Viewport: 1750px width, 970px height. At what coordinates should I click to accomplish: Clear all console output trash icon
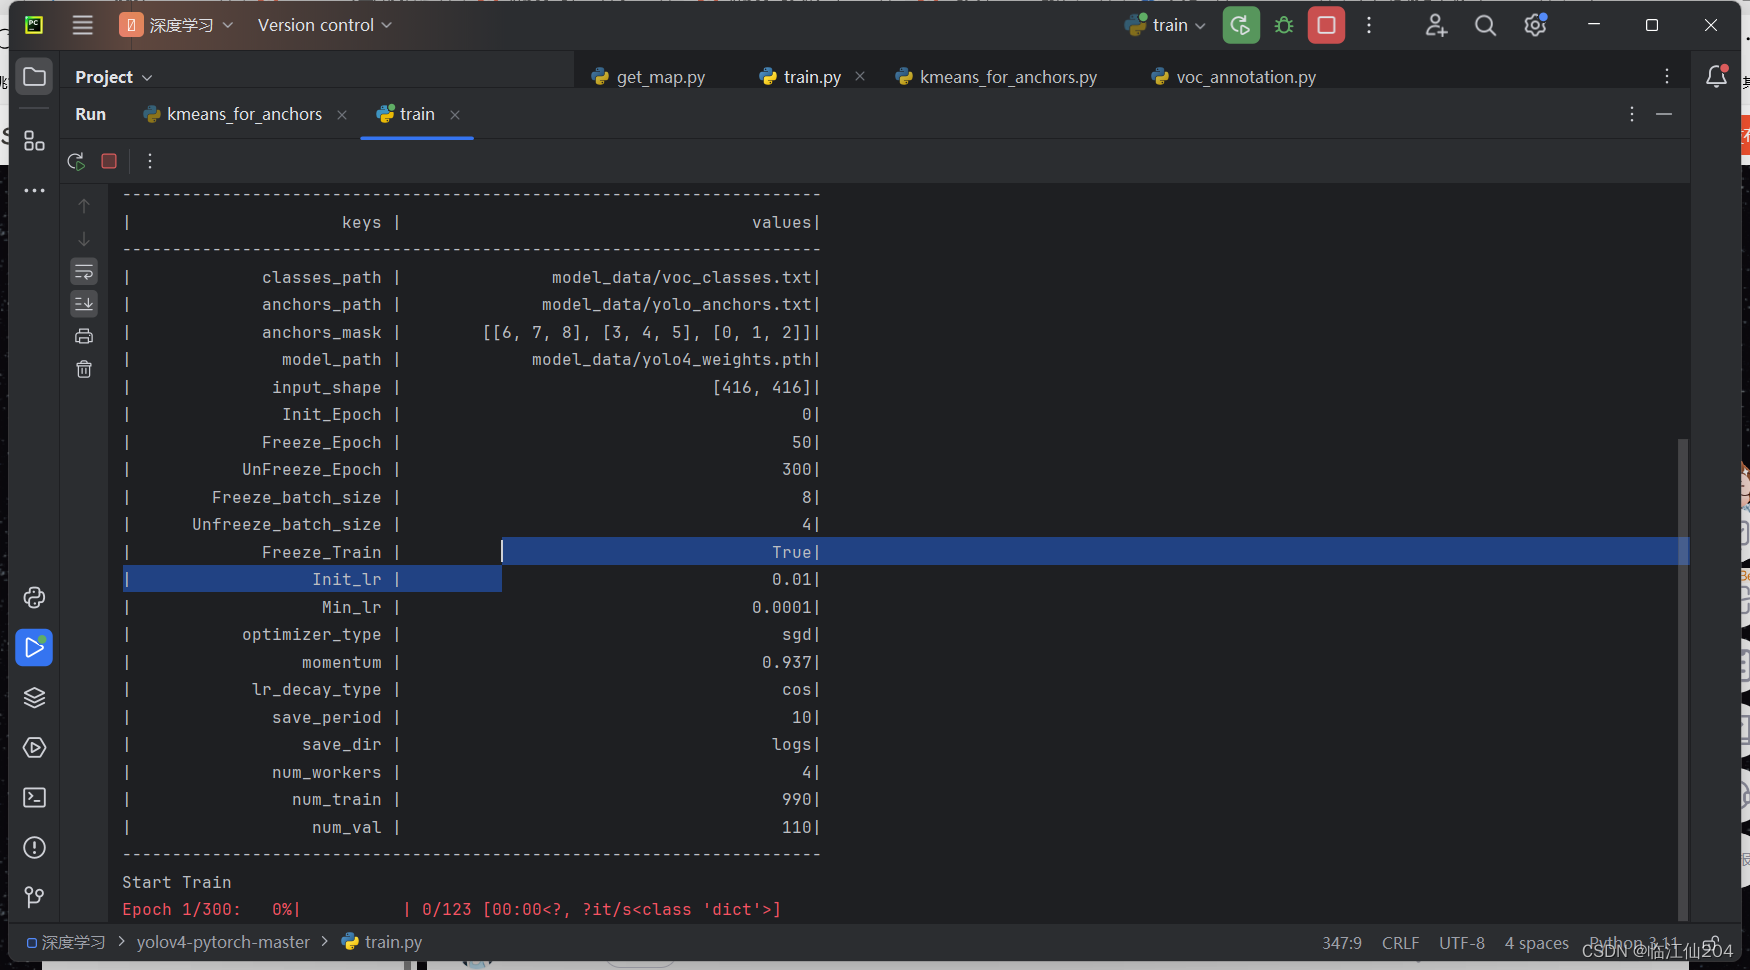click(x=84, y=369)
